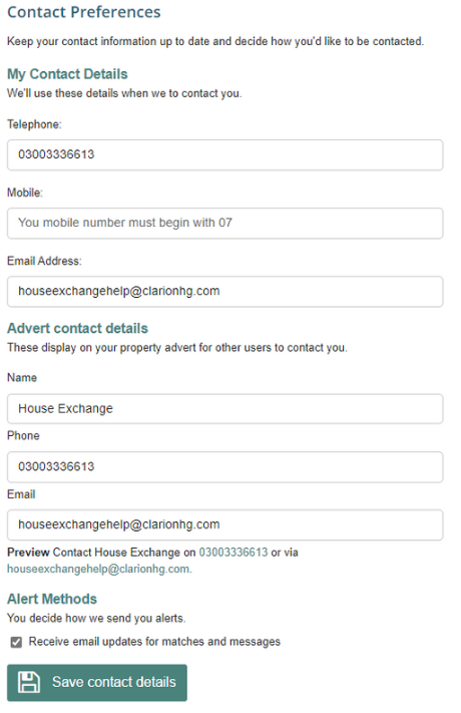Click the floppy disk save icon
Image resolution: width=461 pixels, height=713 pixels.
point(29,682)
